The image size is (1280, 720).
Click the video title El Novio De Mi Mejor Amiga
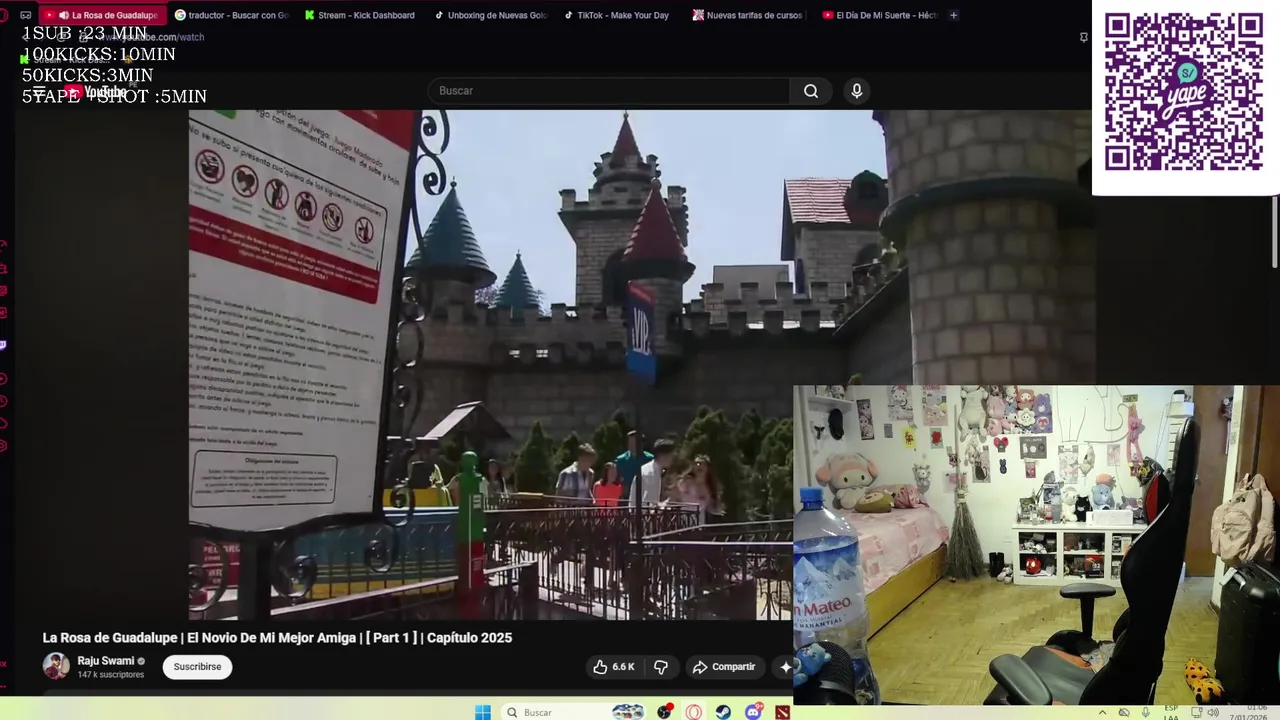pyautogui.click(x=277, y=638)
